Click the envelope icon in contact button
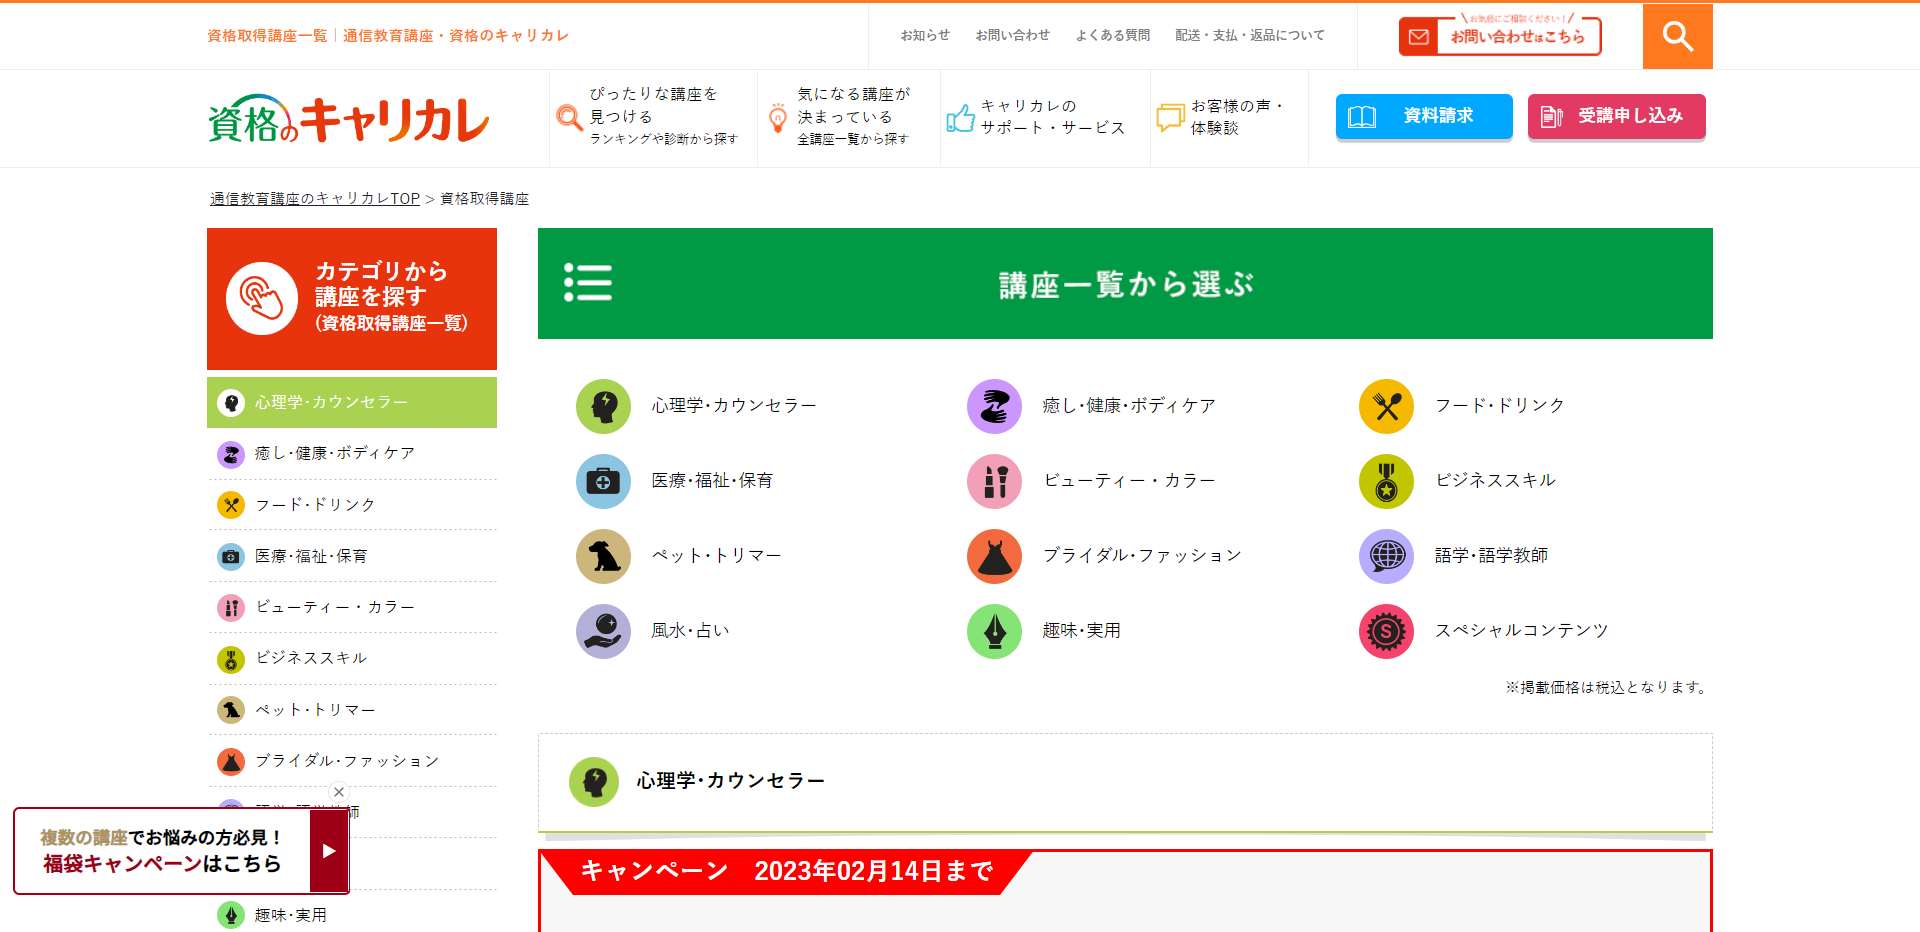The width and height of the screenshot is (1920, 932). click(1418, 37)
